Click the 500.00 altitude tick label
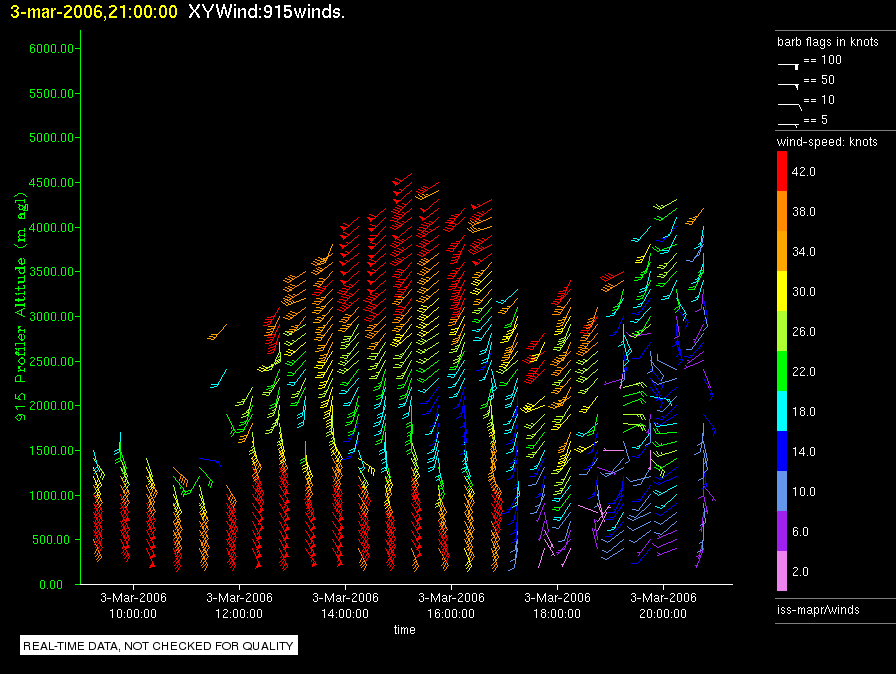The image size is (896, 674). point(55,540)
